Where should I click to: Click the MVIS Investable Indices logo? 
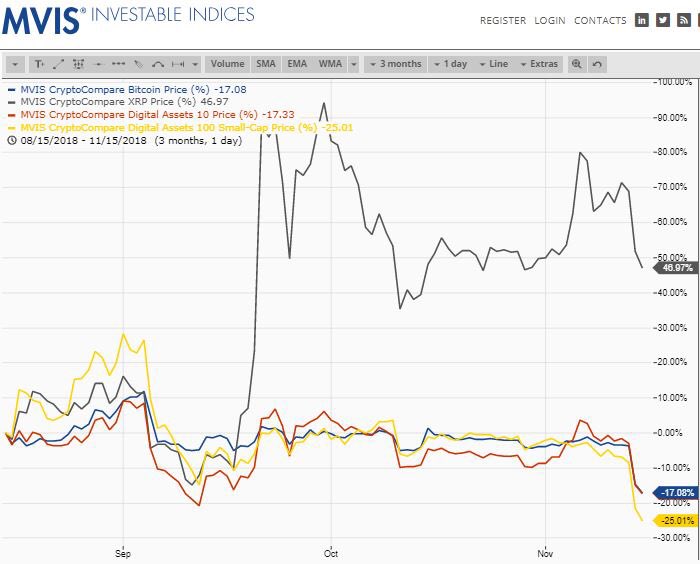tap(128, 20)
